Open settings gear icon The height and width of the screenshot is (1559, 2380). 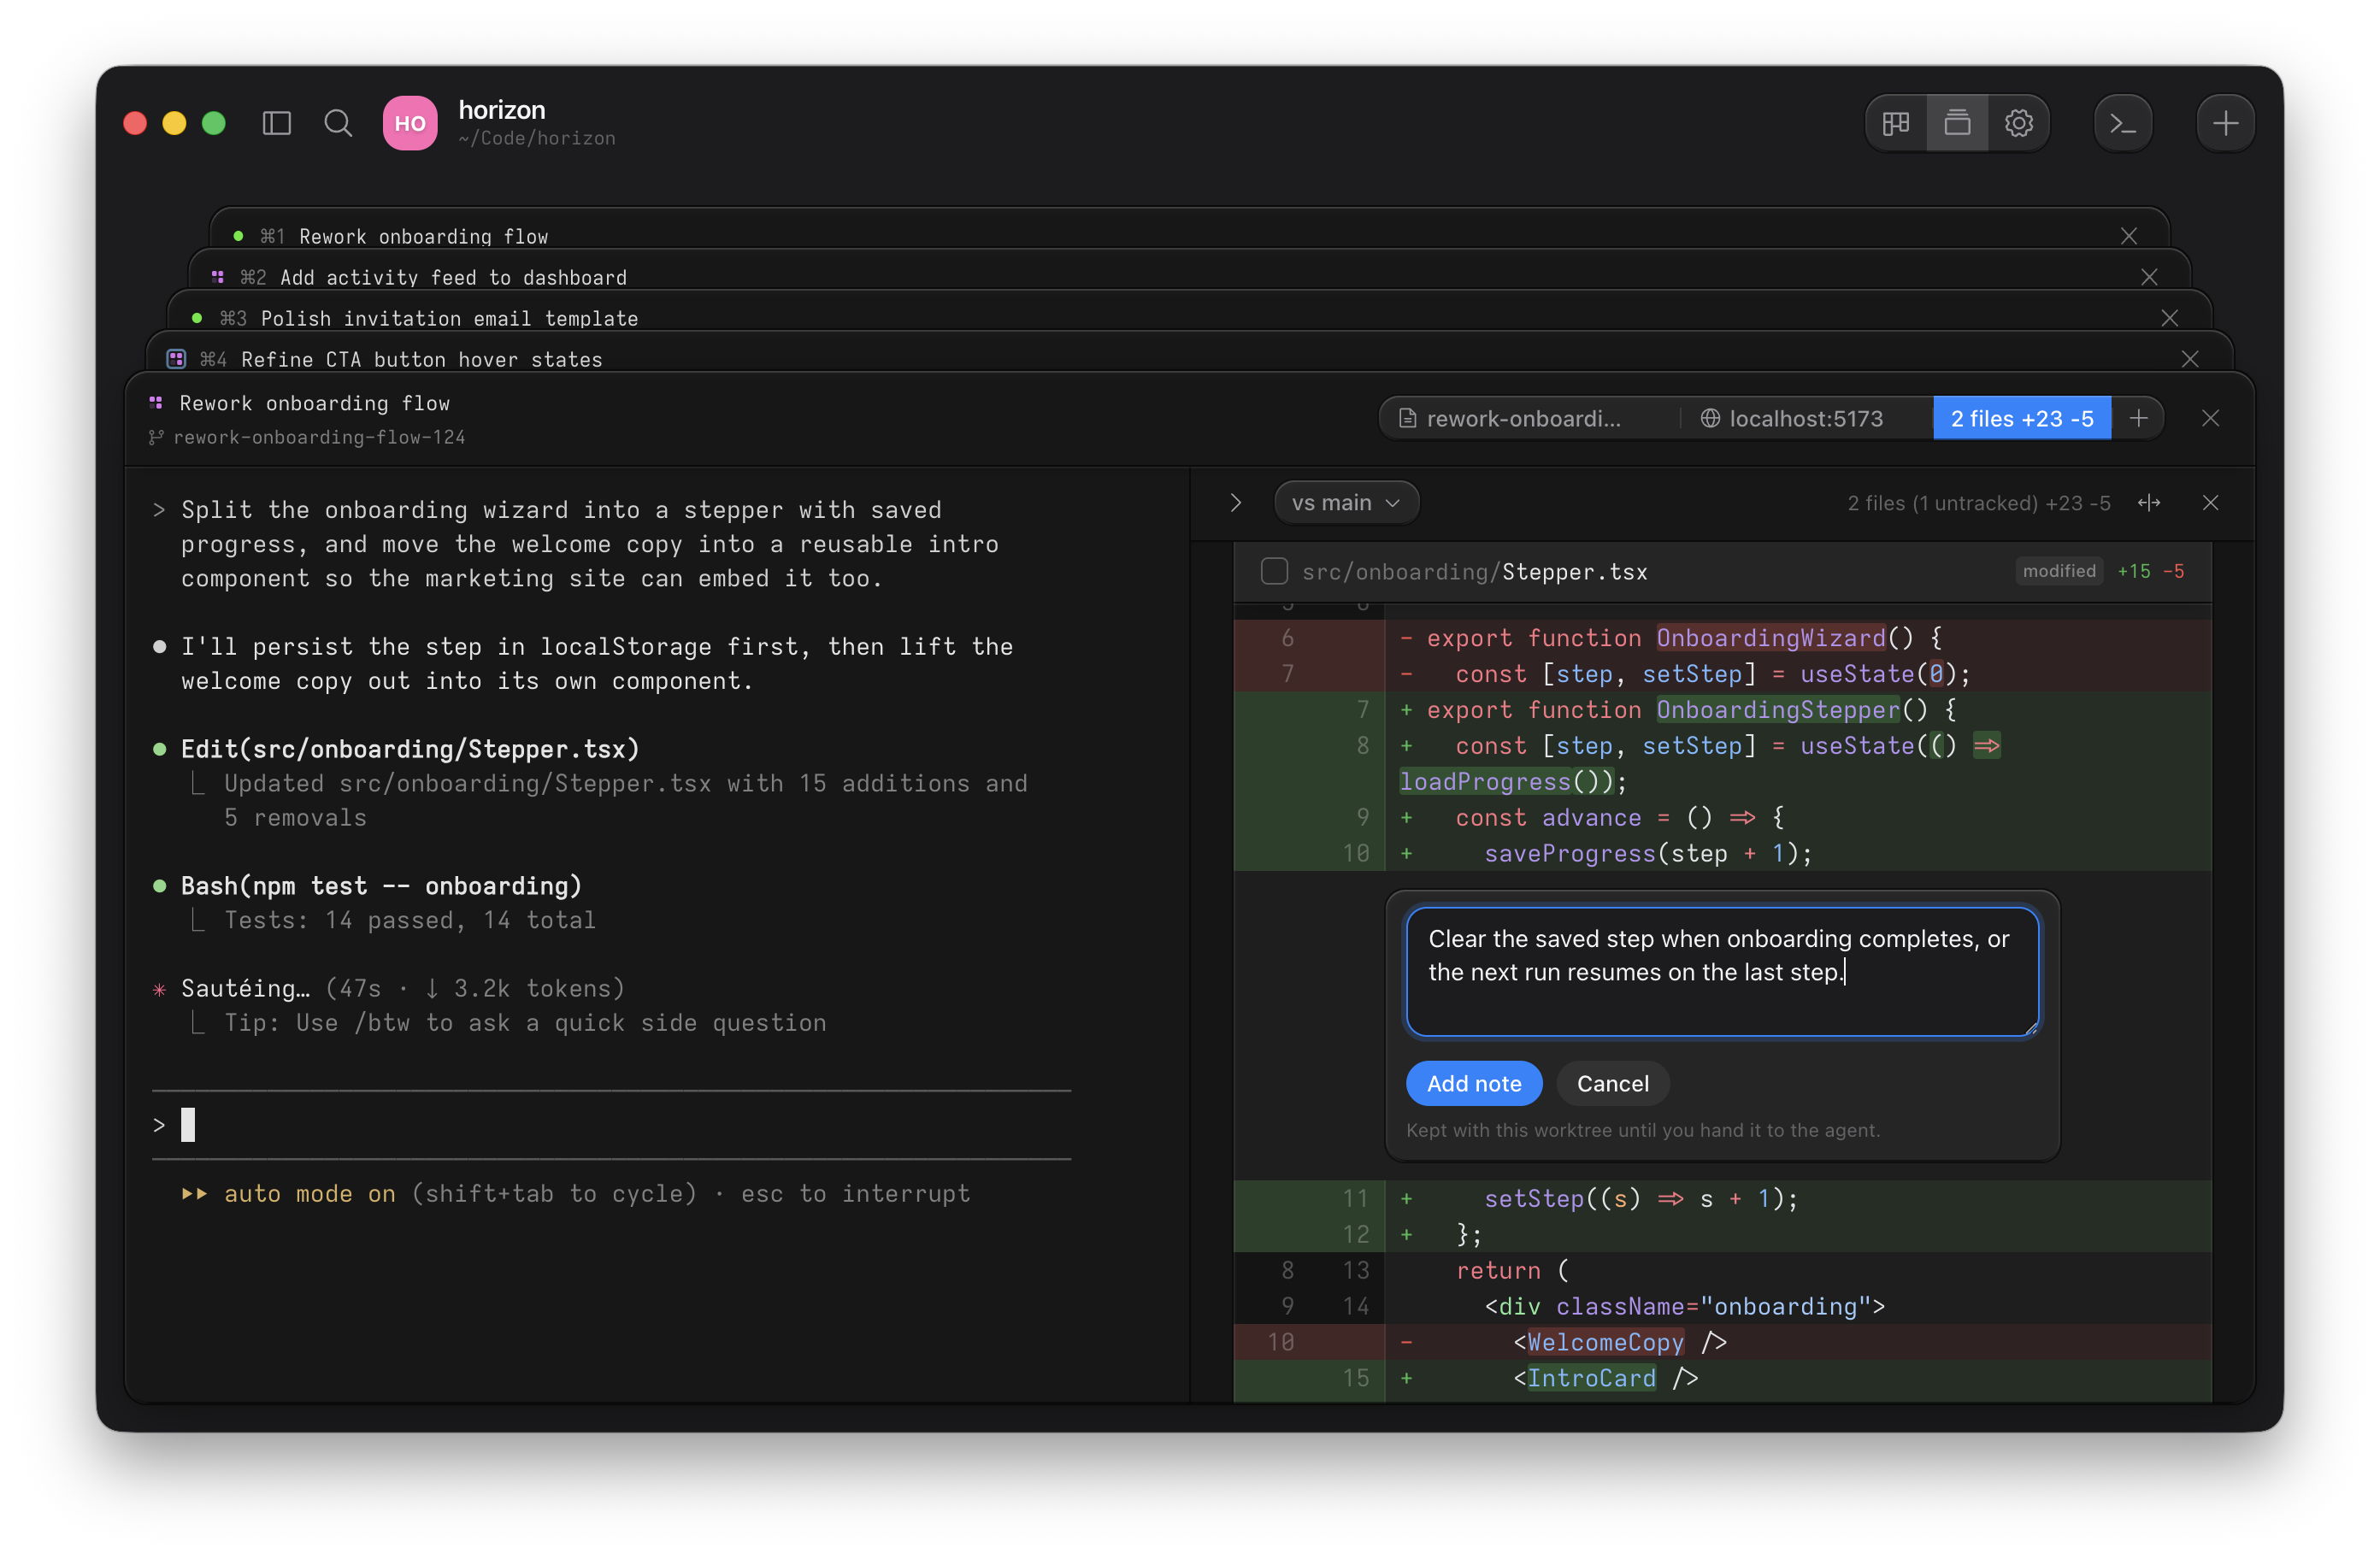2018,123
